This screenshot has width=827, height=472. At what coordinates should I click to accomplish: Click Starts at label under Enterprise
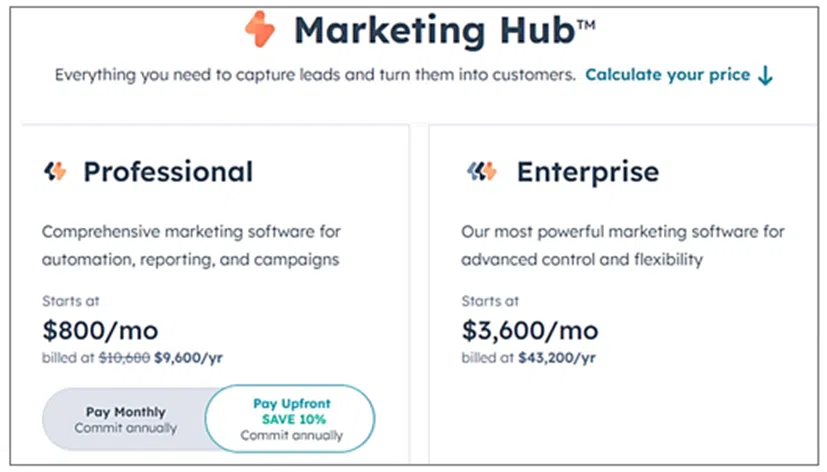pyautogui.click(x=490, y=300)
